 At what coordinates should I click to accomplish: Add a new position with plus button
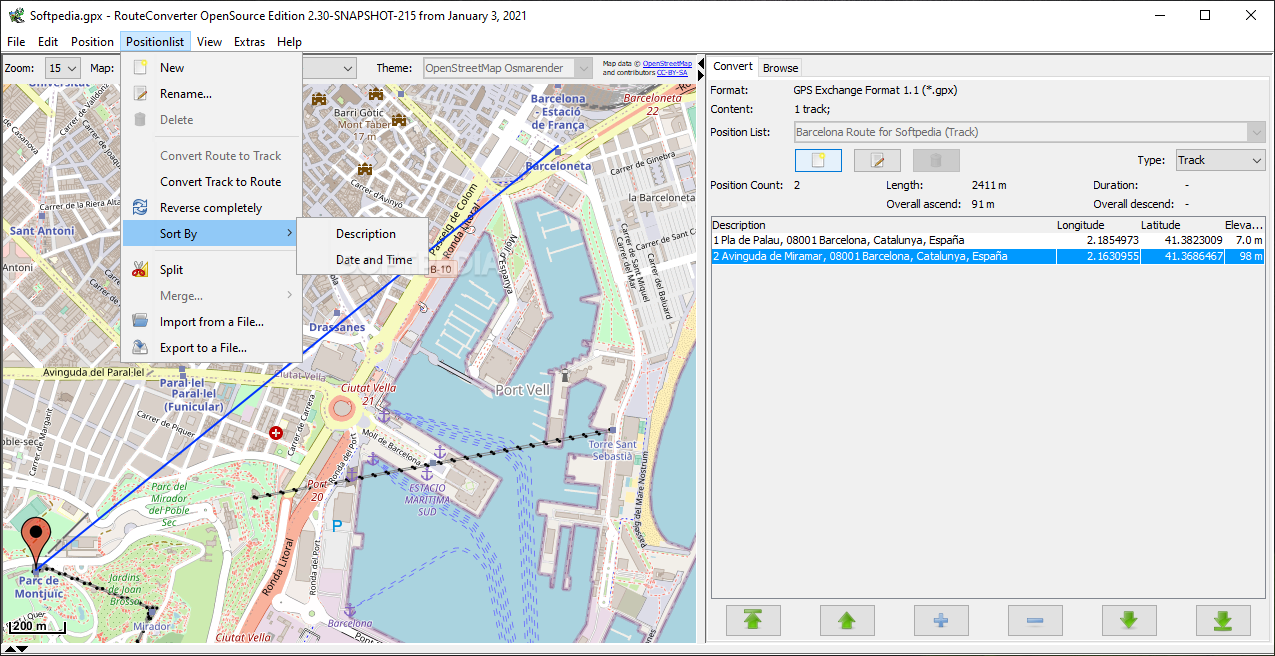(941, 621)
